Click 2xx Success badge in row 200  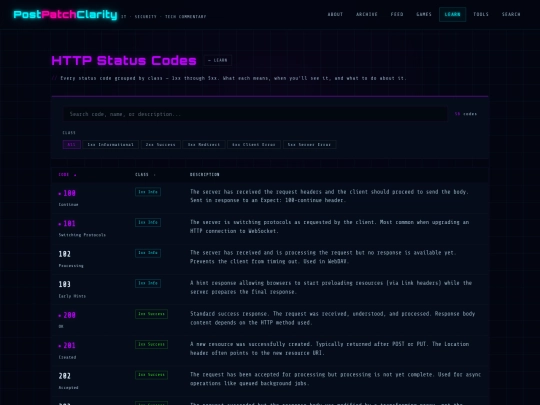(151, 314)
